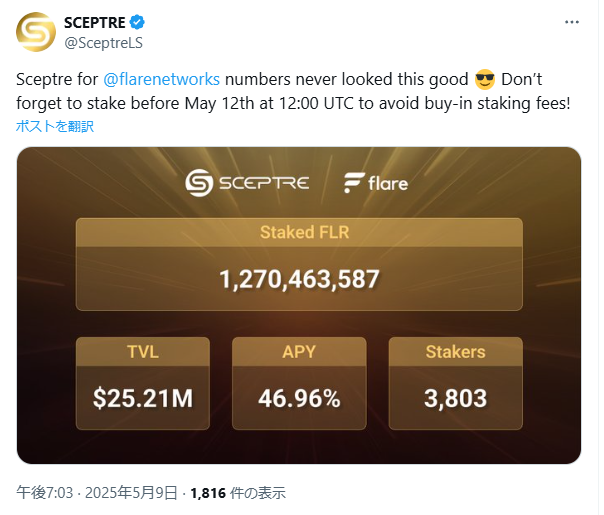
Task: Click the APY 46.96% card
Action: pos(299,383)
